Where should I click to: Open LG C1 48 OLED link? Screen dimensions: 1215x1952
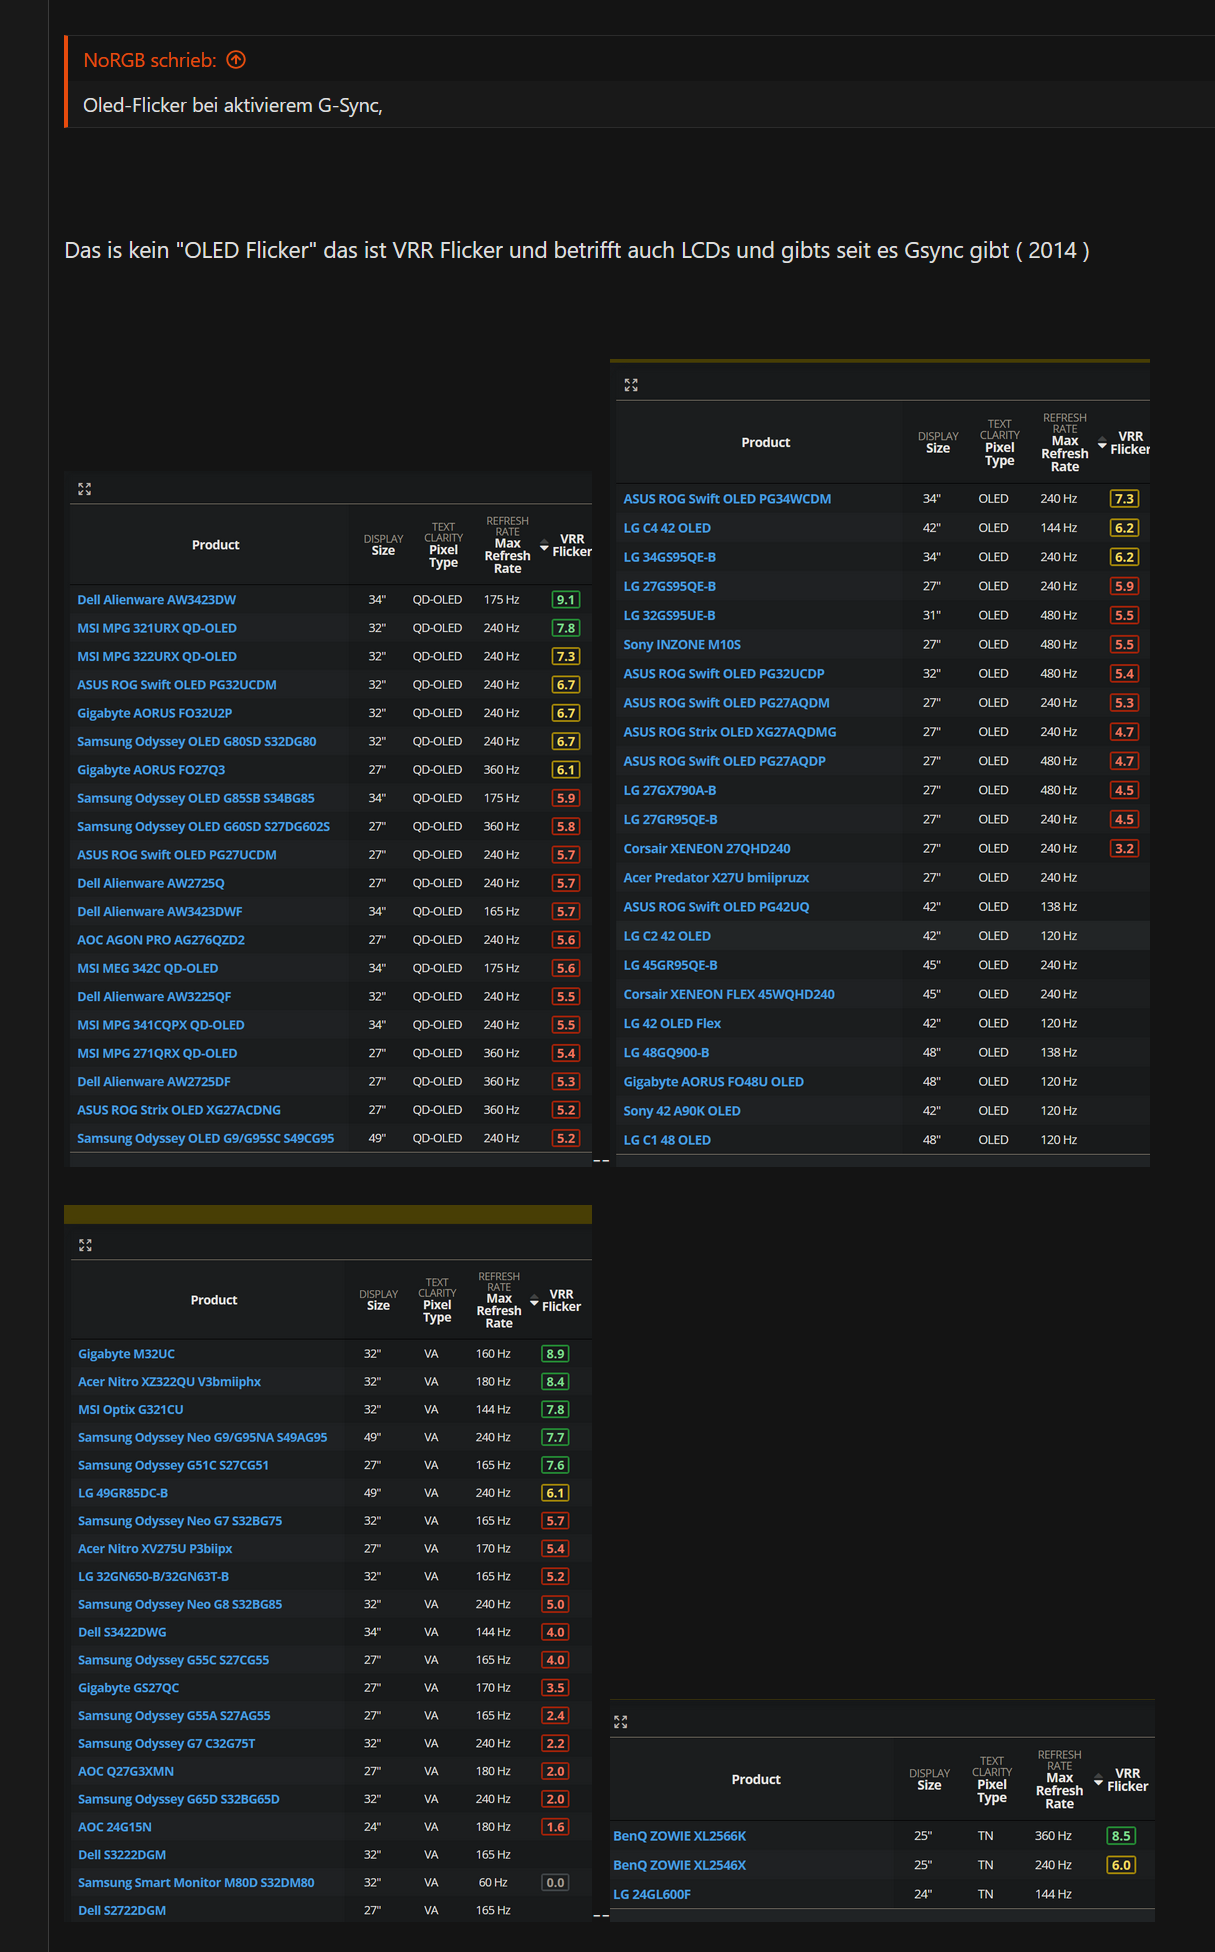(x=667, y=1140)
